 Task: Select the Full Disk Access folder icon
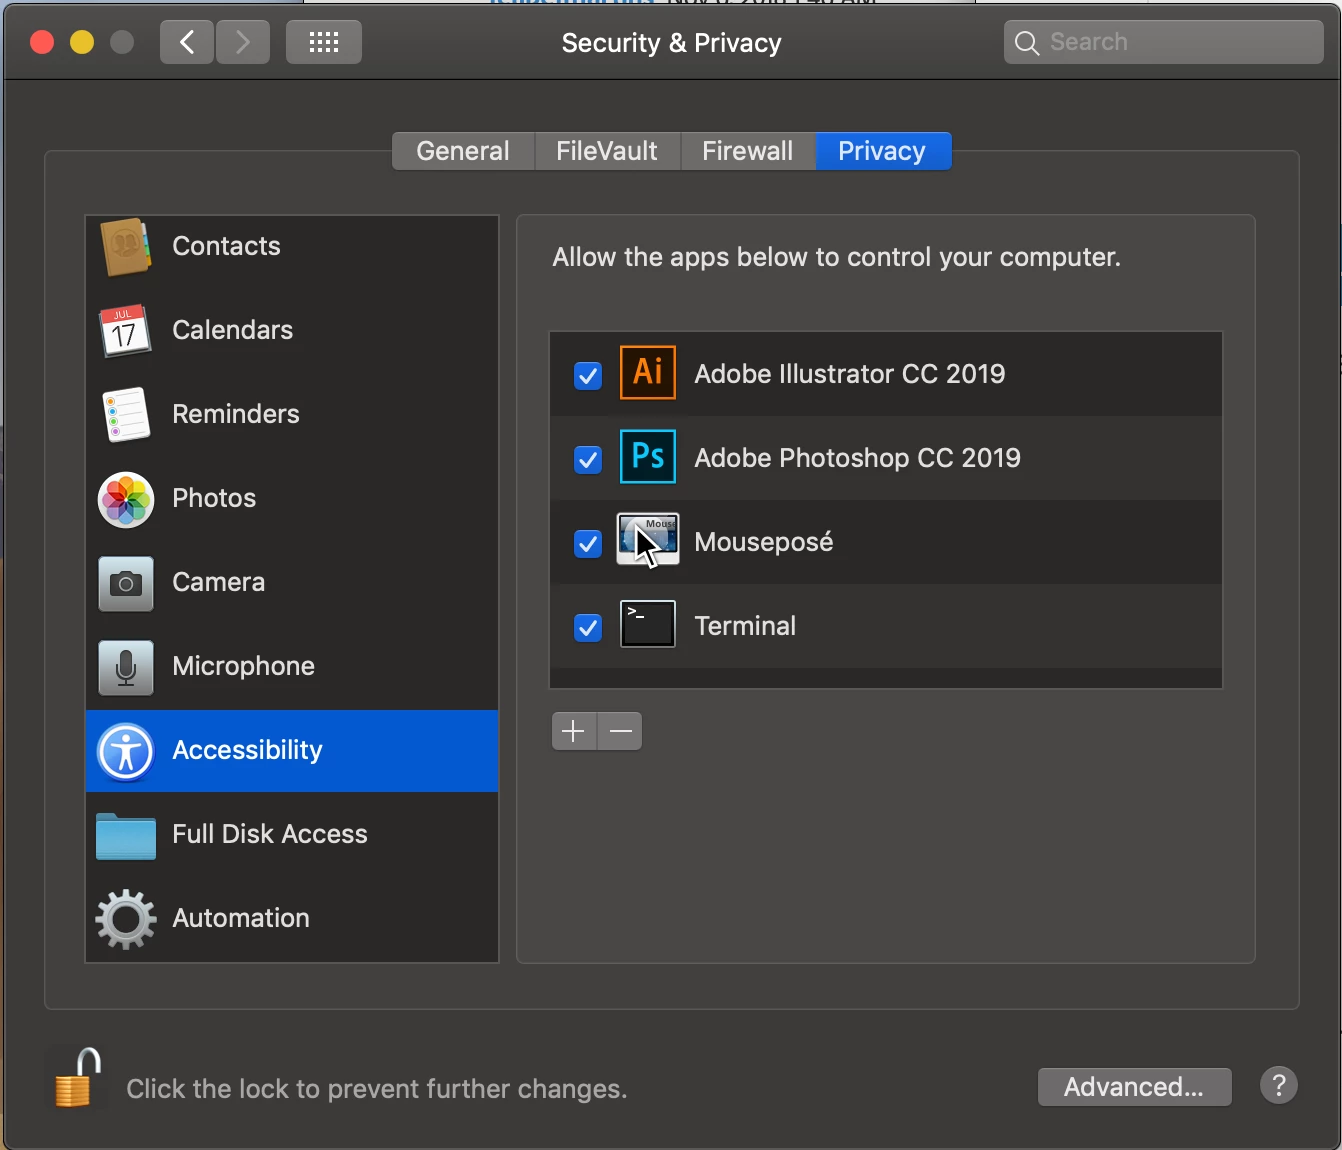(x=126, y=836)
